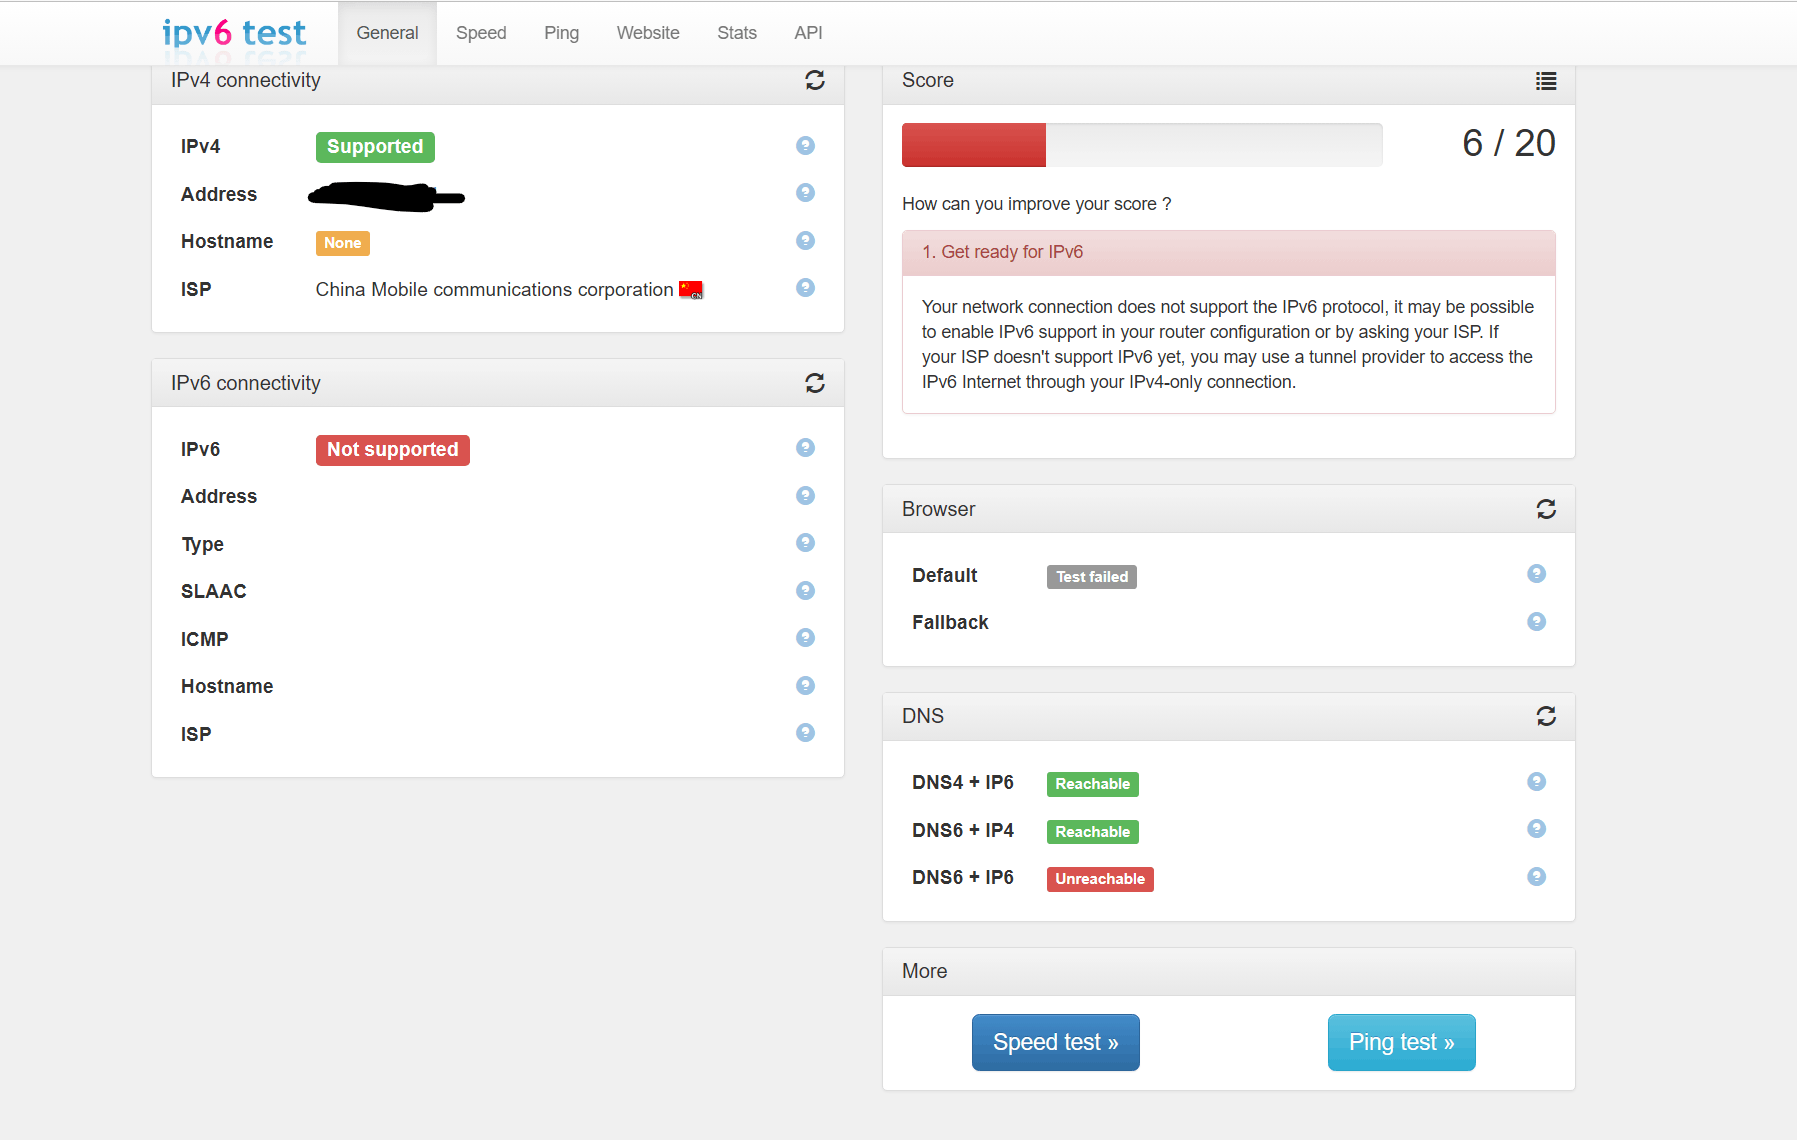This screenshot has height=1140, width=1797.
Task: Switch to the General tab
Action: (387, 33)
